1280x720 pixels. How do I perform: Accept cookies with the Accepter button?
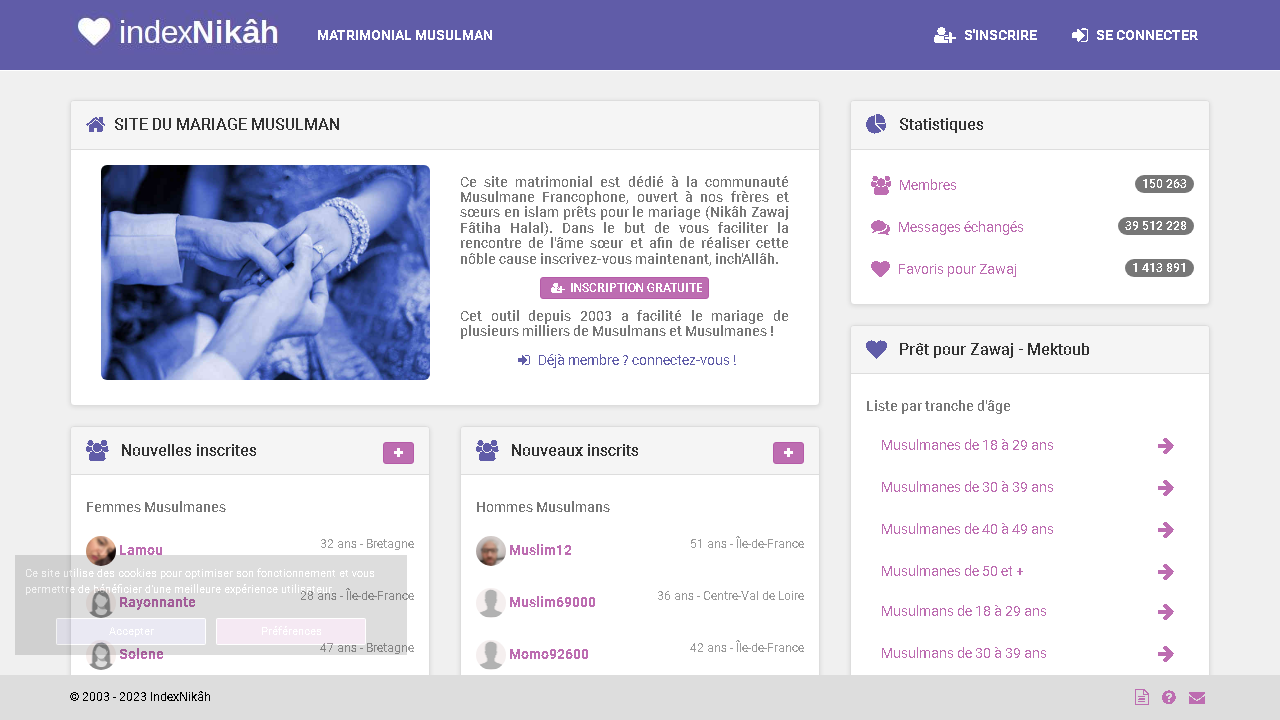pyautogui.click(x=131, y=631)
